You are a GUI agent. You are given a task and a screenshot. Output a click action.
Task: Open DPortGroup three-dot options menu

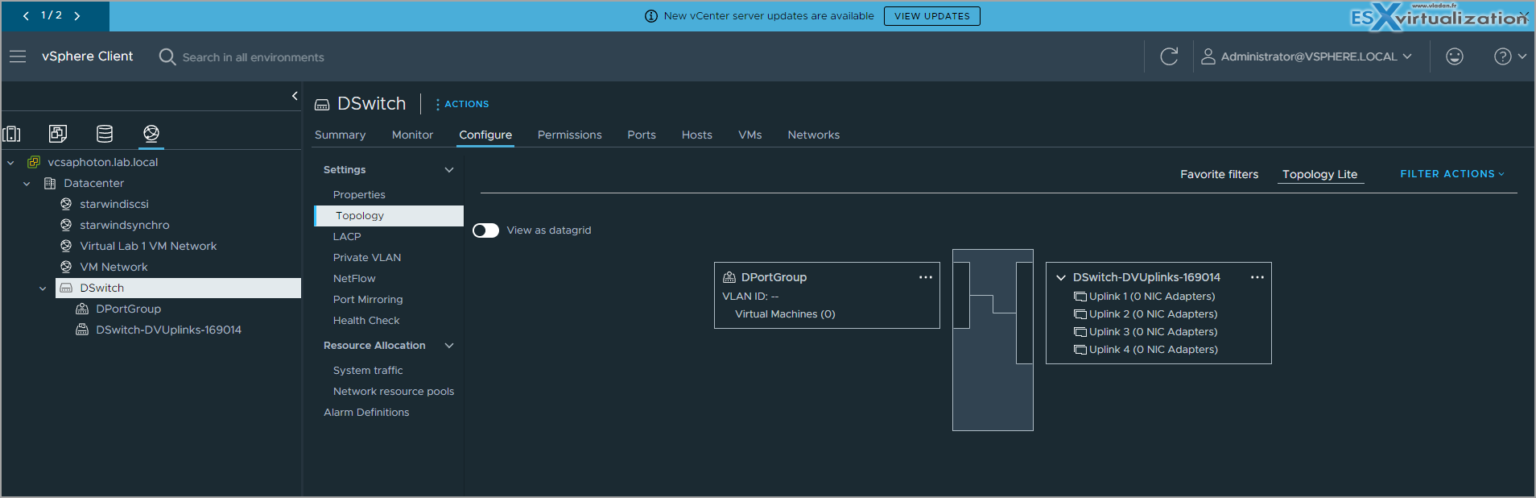(925, 277)
